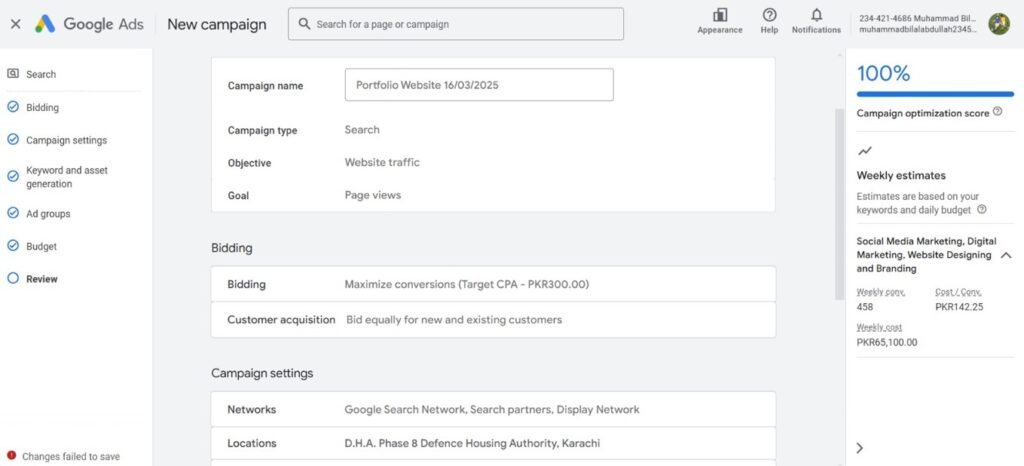This screenshot has width=1024, height=466.
Task: Go to the Bidding step in sidebar
Action: [x=42, y=108]
